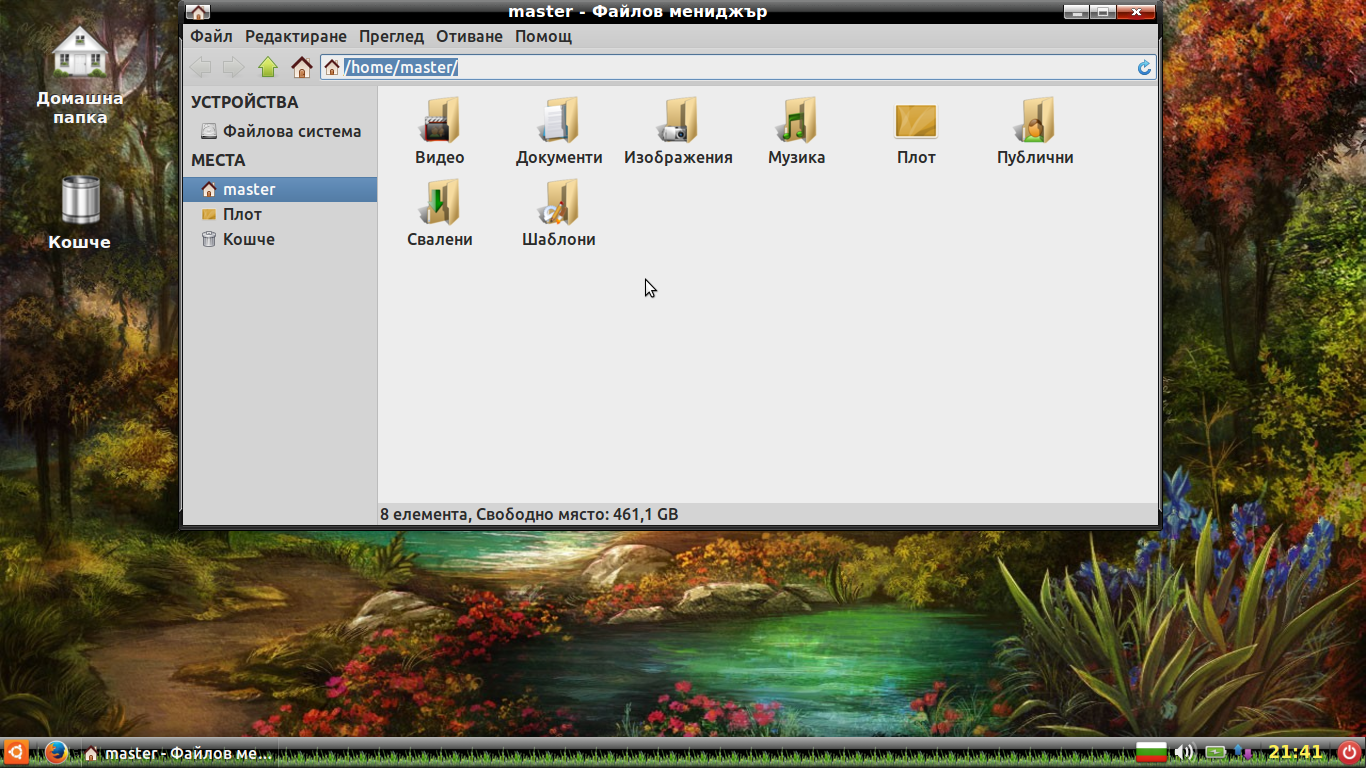
Task: Open network status arrows in tray
Action: click(1243, 752)
